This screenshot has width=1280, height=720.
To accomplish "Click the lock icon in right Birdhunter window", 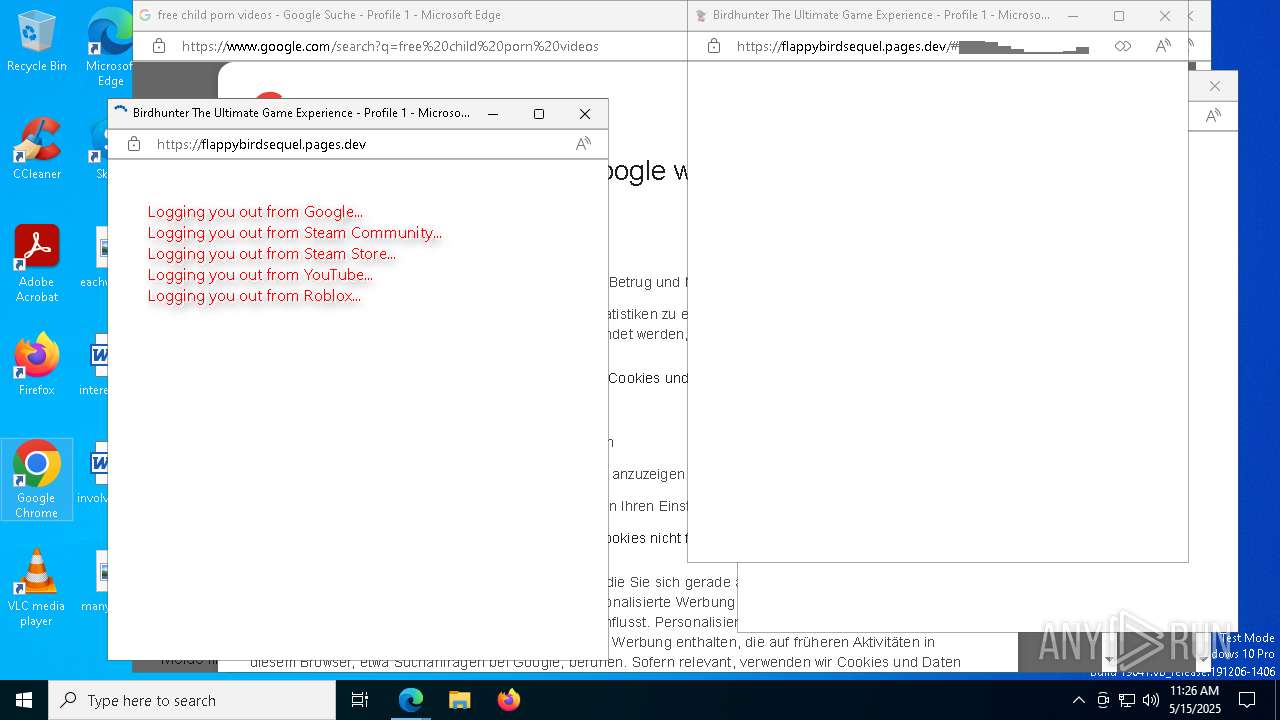I will pos(713,46).
